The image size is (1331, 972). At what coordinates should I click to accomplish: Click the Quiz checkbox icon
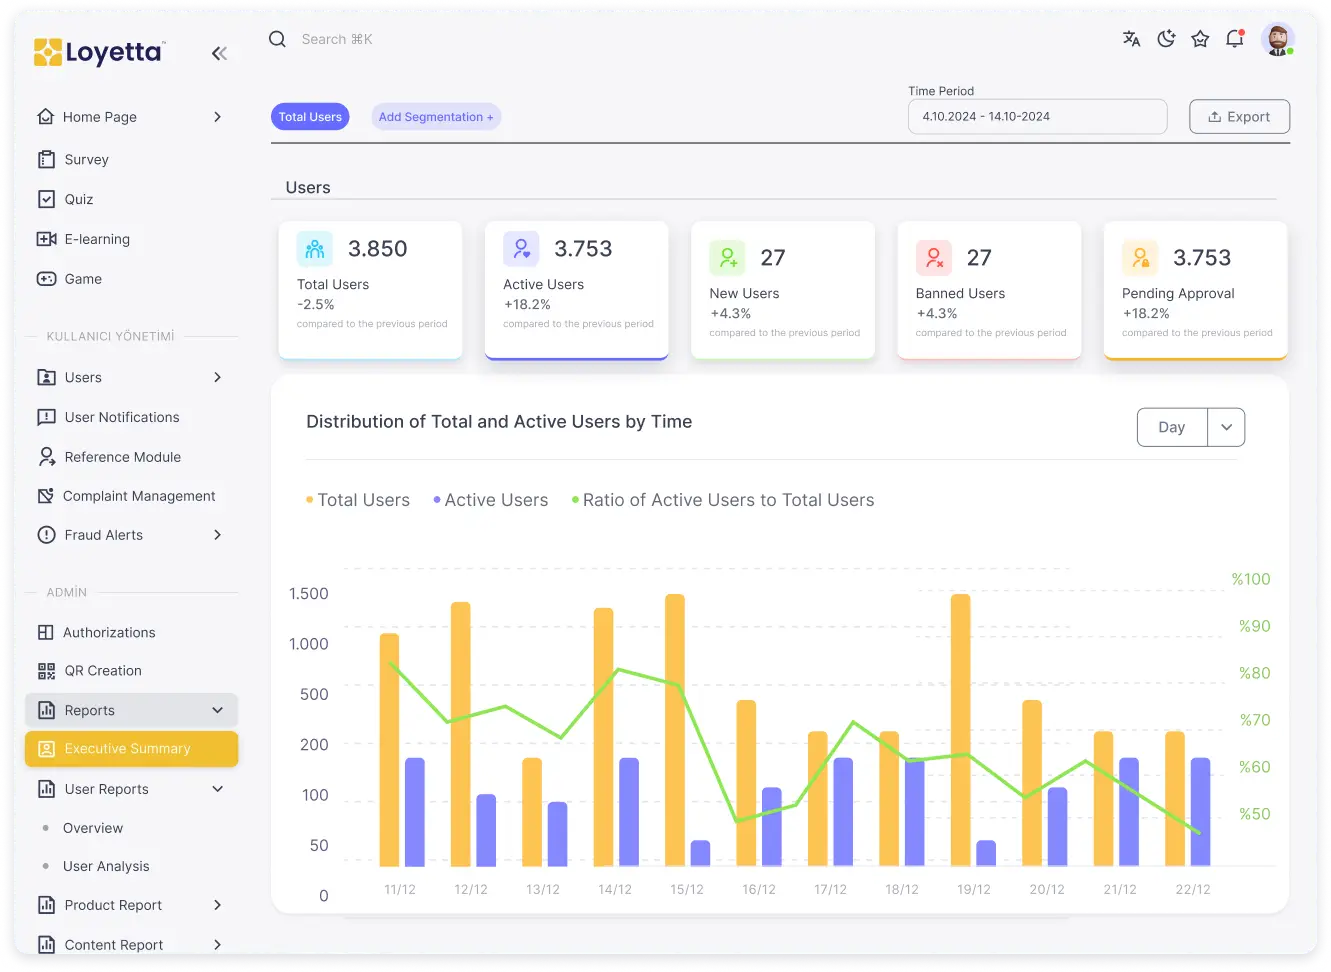(46, 199)
